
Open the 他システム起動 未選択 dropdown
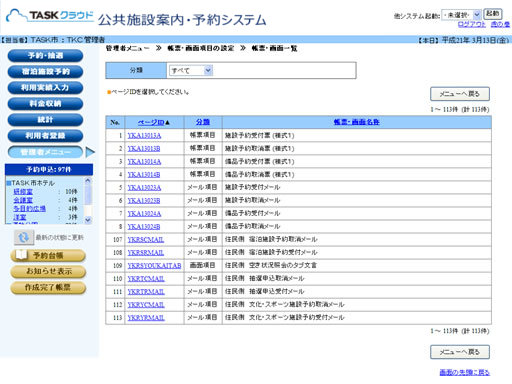pyautogui.click(x=461, y=15)
